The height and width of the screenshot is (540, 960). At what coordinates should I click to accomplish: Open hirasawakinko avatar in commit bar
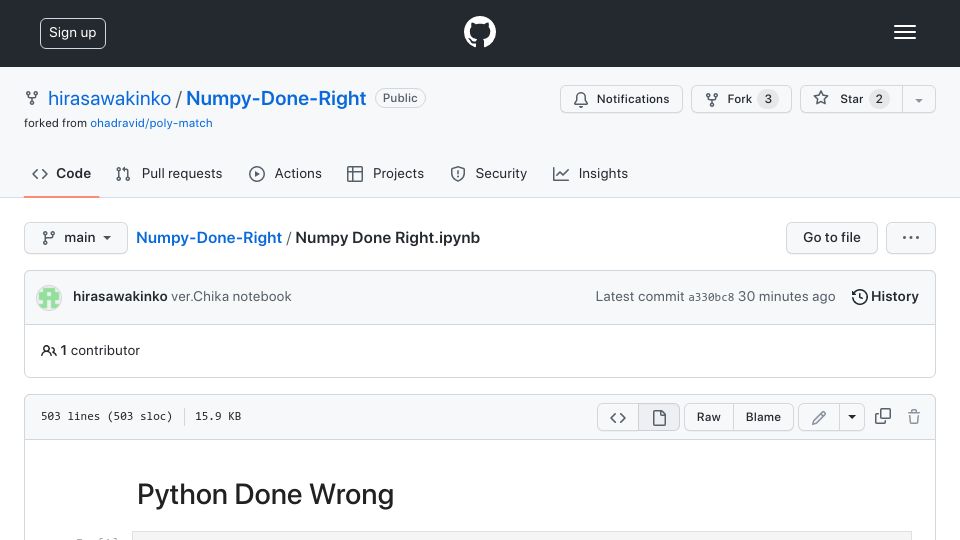[49, 298]
